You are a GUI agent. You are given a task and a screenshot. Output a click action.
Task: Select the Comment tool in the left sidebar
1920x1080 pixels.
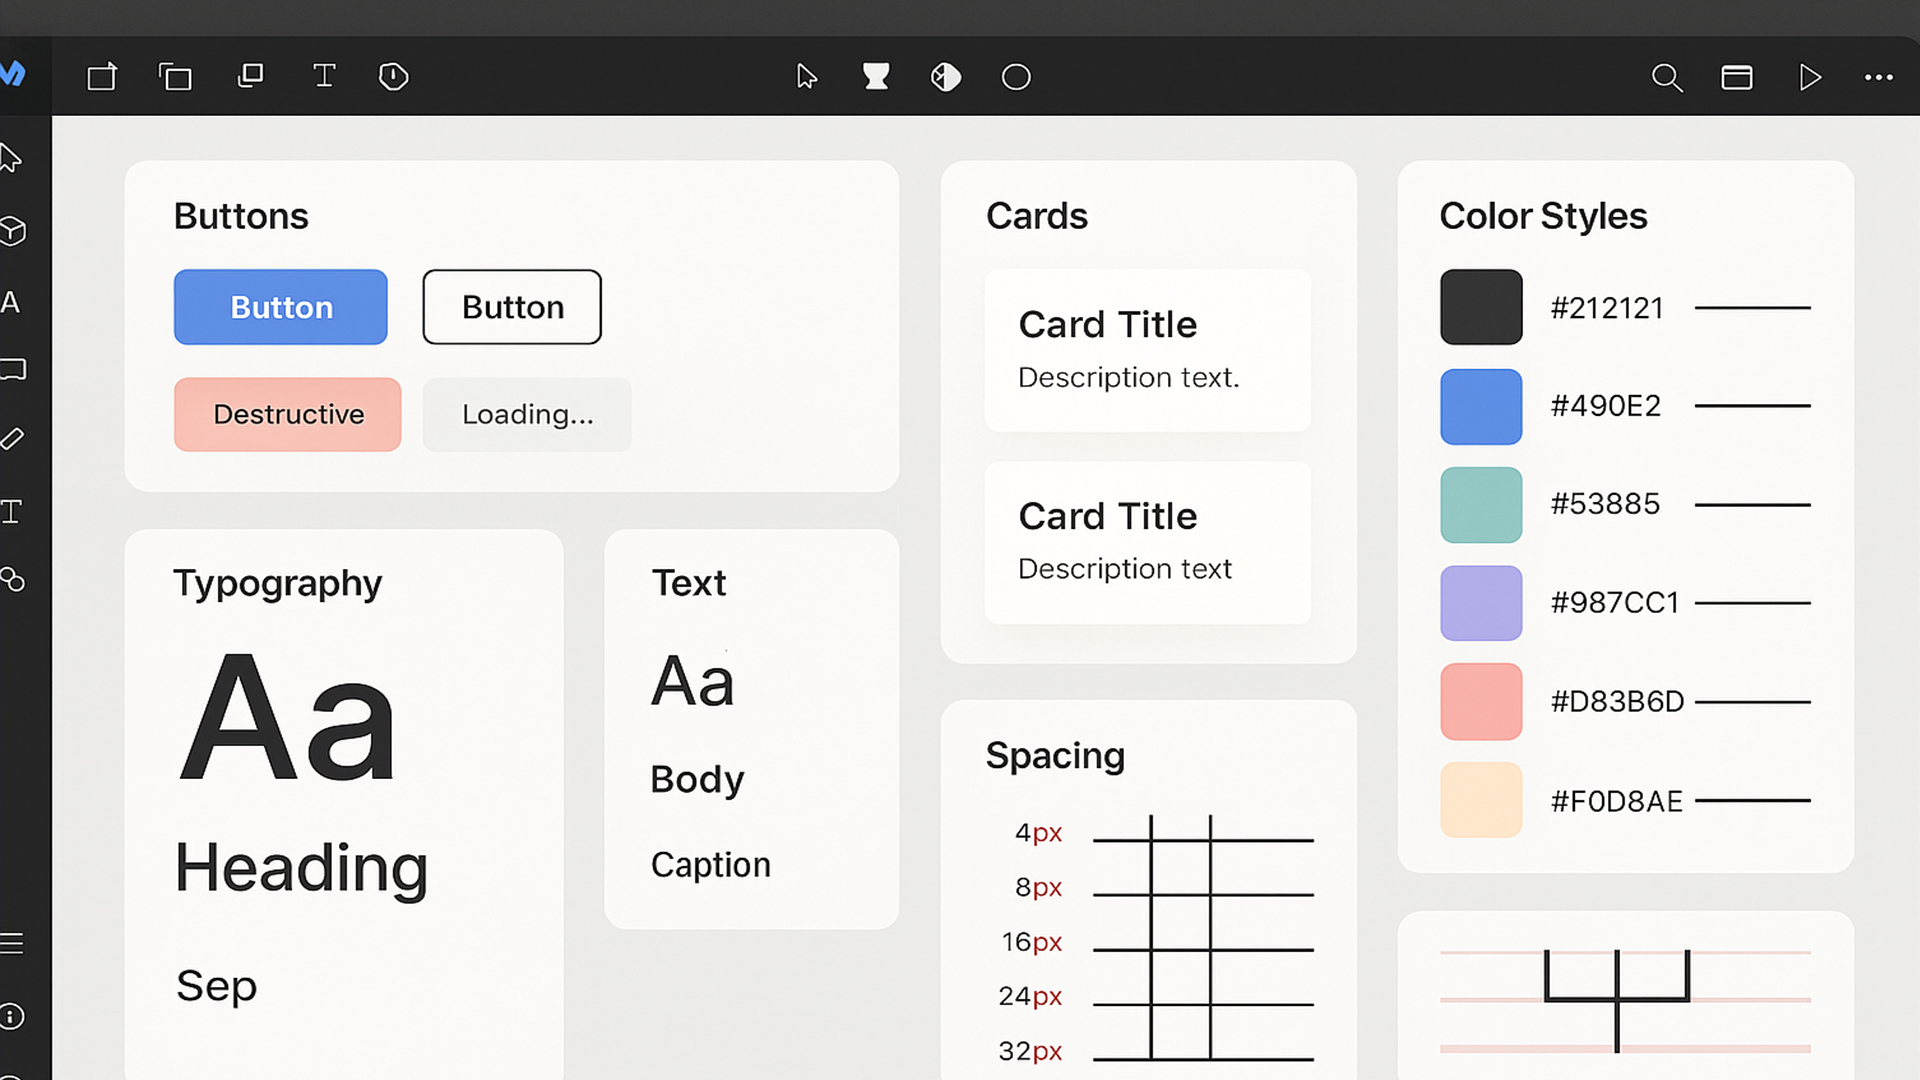coord(14,370)
